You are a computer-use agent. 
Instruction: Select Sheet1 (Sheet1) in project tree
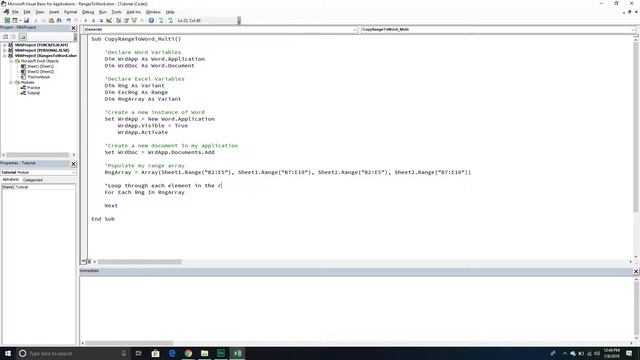tap(38, 66)
